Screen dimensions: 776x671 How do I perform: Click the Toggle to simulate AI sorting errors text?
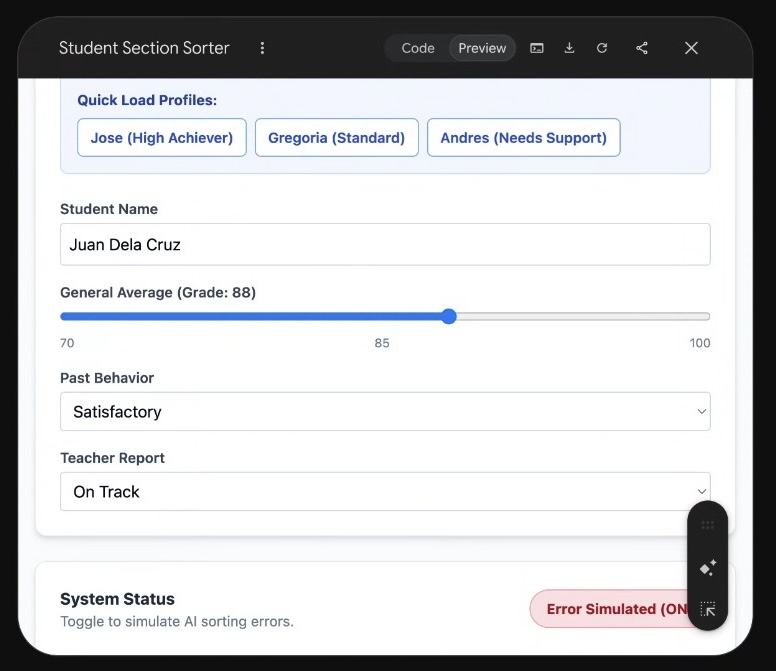click(x=177, y=622)
